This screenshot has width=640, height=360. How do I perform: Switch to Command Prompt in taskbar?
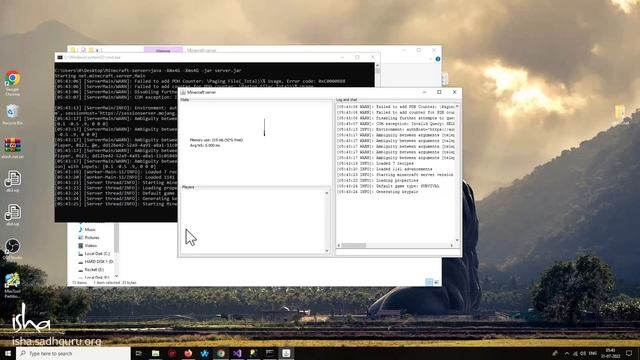click(x=270, y=353)
